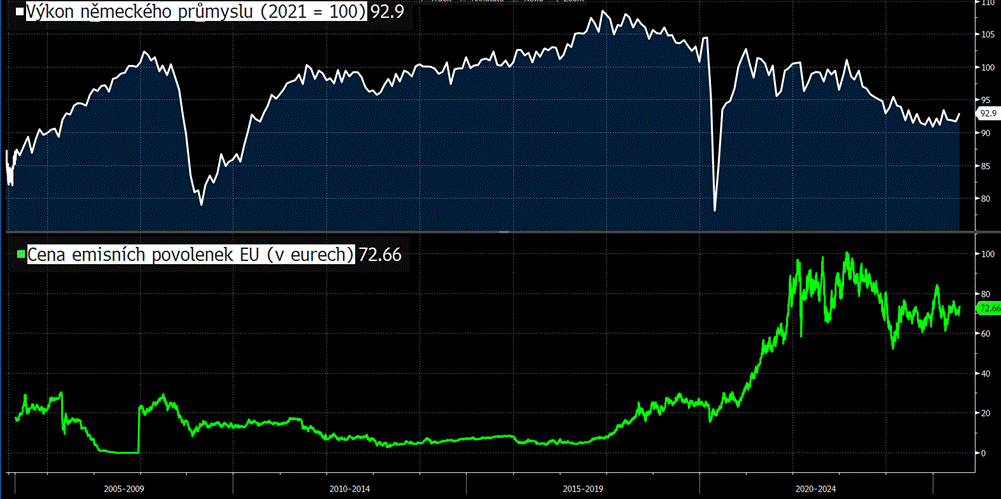Click the 100 label on lower chart axis
This screenshot has height=499, width=1001.
987,254
